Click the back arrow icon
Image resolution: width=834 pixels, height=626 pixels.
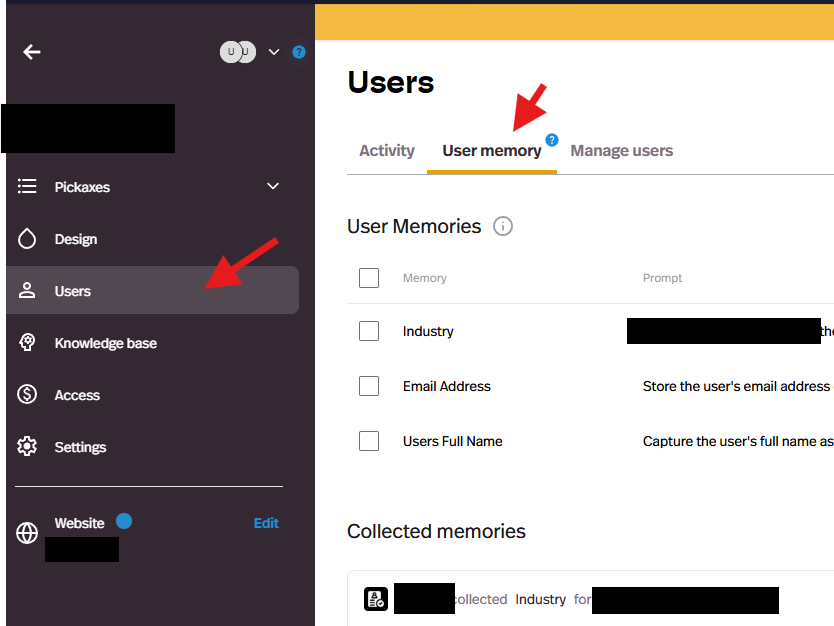click(32, 52)
